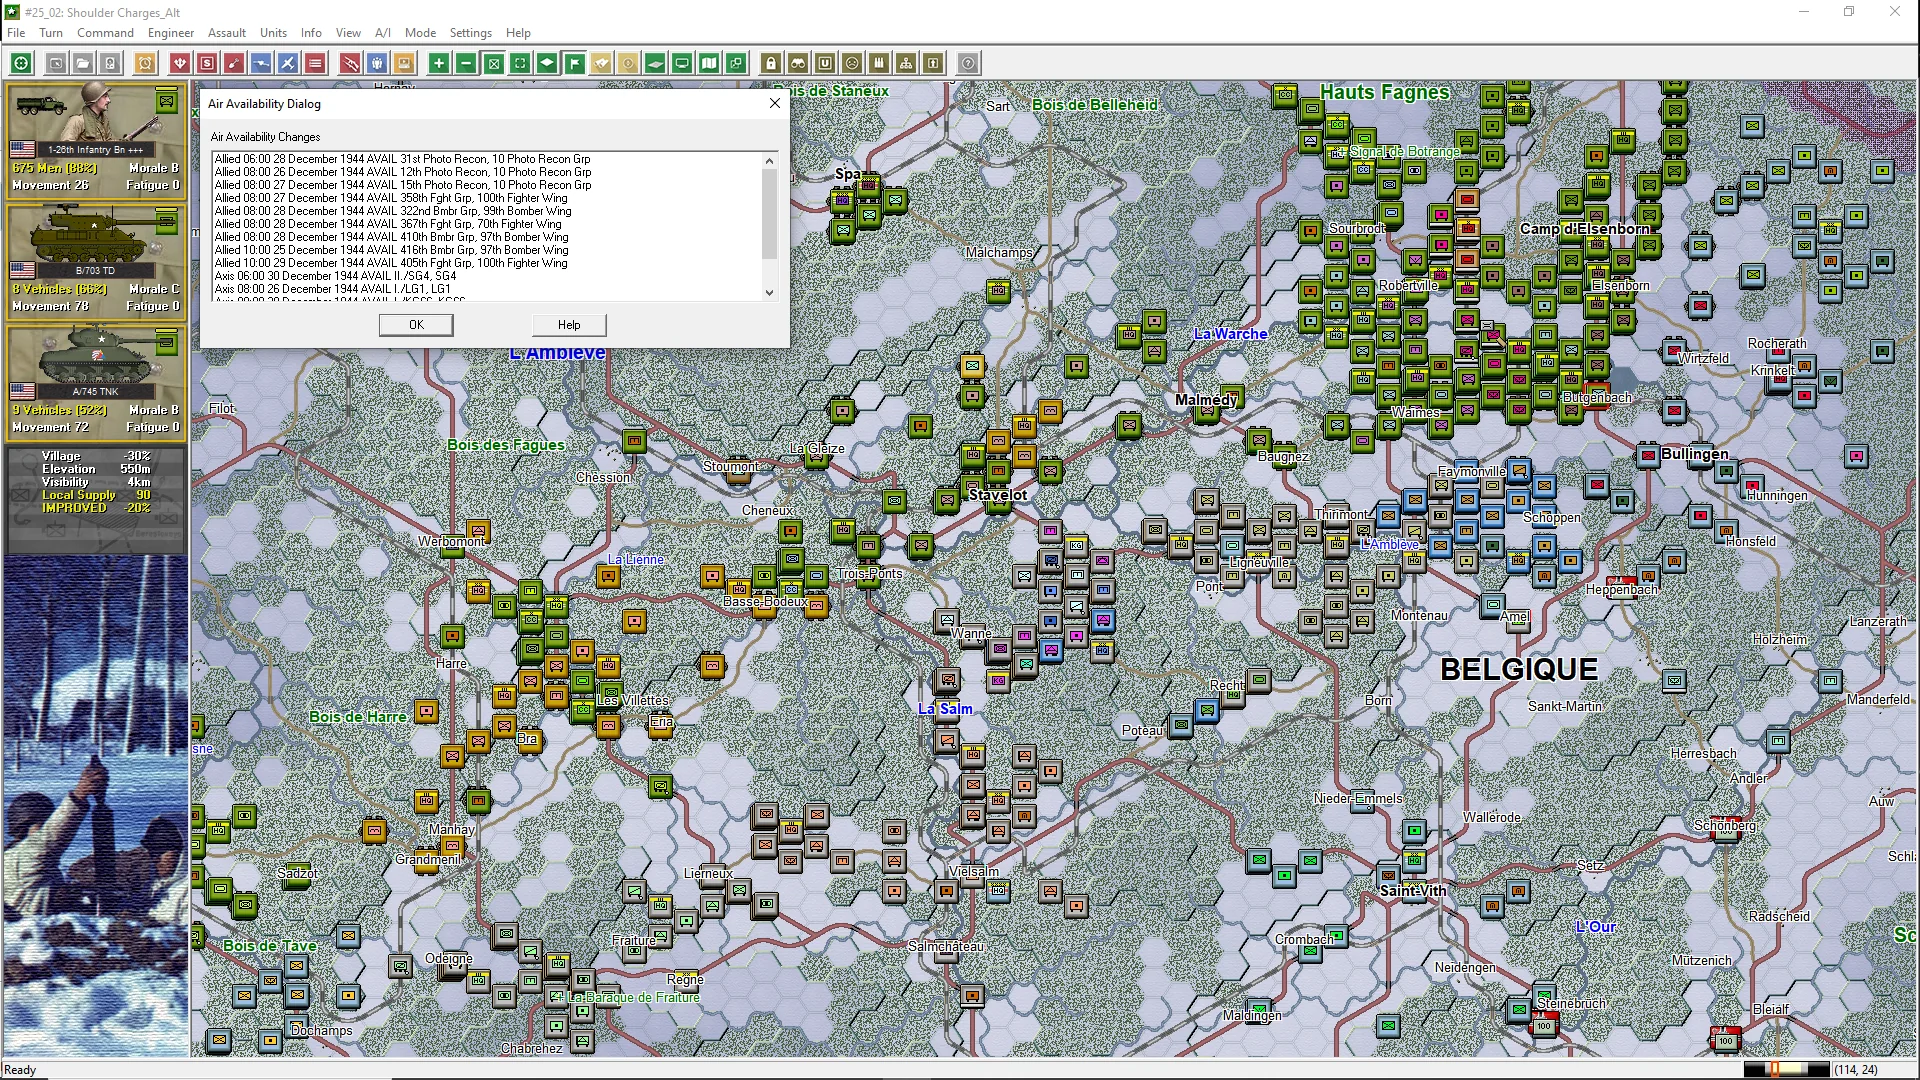Click the green flag toolbar button
This screenshot has width=1920, height=1080.
(575, 64)
